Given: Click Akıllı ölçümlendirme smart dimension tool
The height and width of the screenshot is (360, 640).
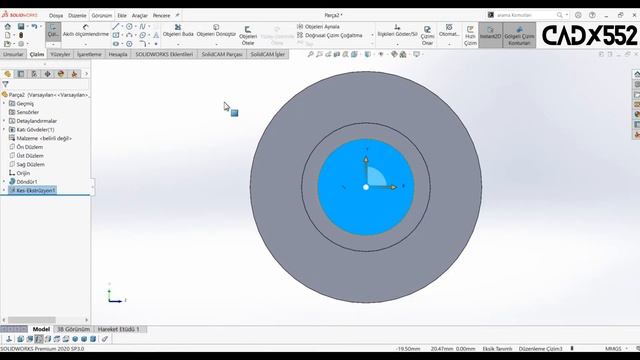Looking at the screenshot, I should (85, 31).
